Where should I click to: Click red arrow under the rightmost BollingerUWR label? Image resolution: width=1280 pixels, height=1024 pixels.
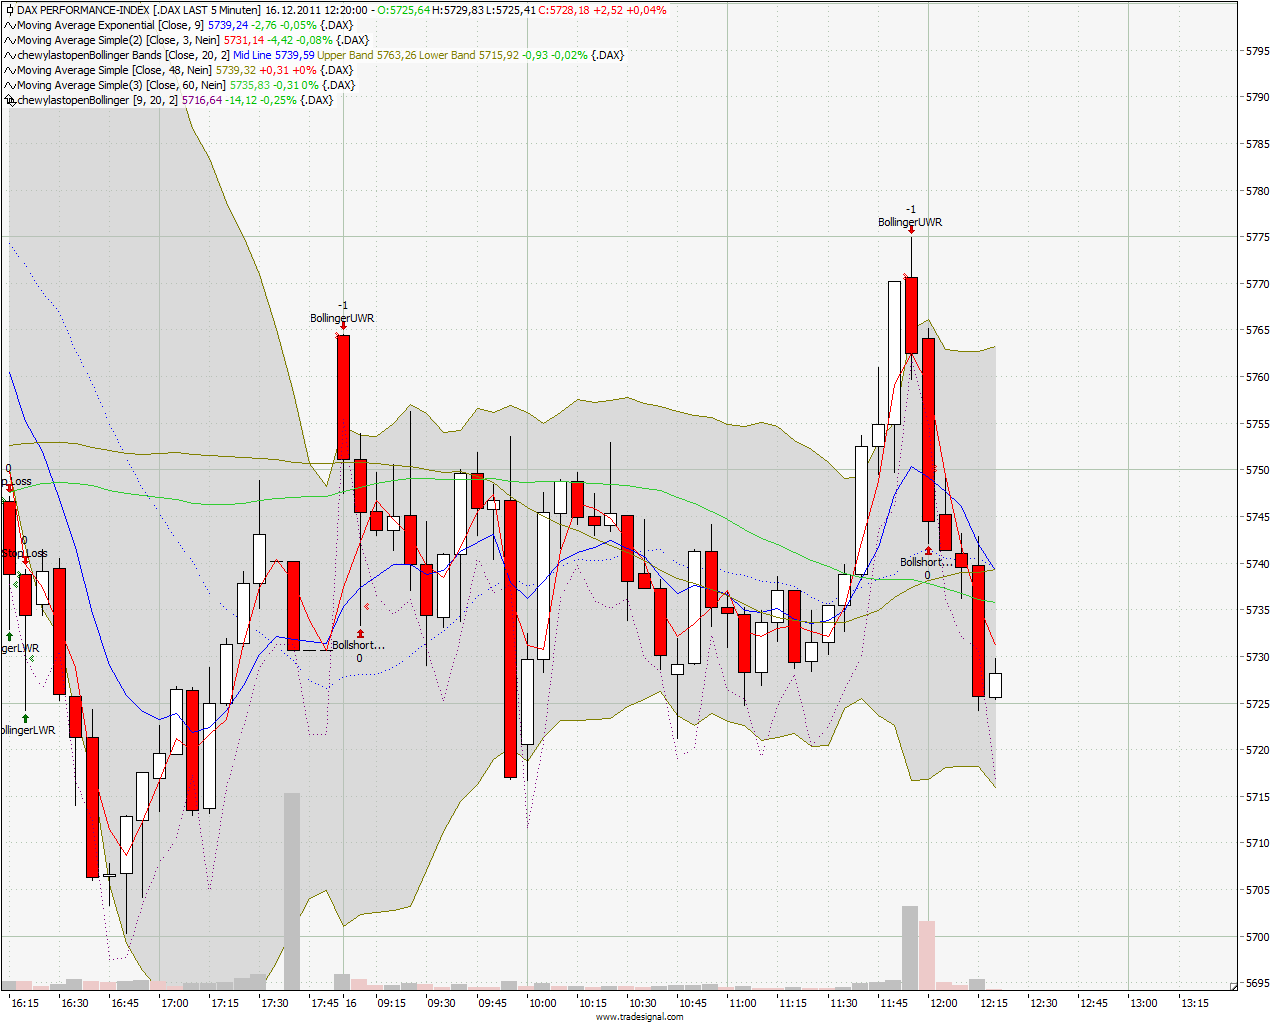(x=911, y=231)
